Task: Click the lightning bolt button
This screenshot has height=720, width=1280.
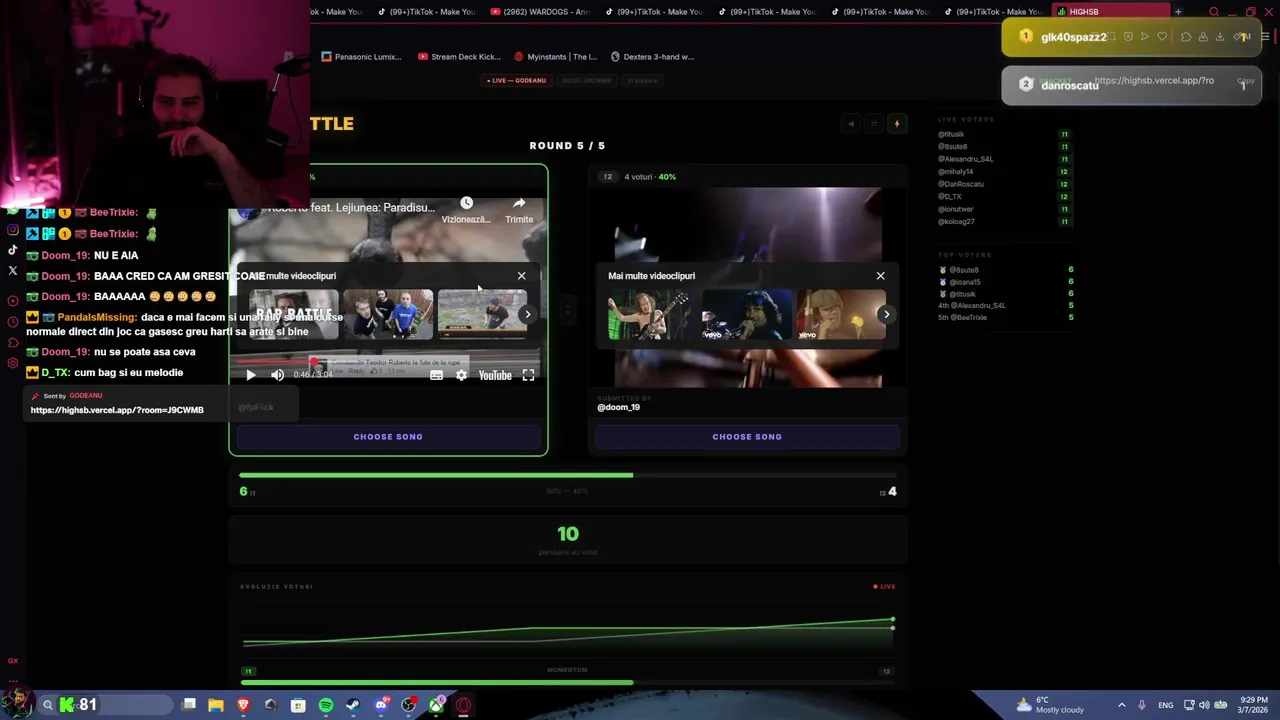Action: point(897,124)
